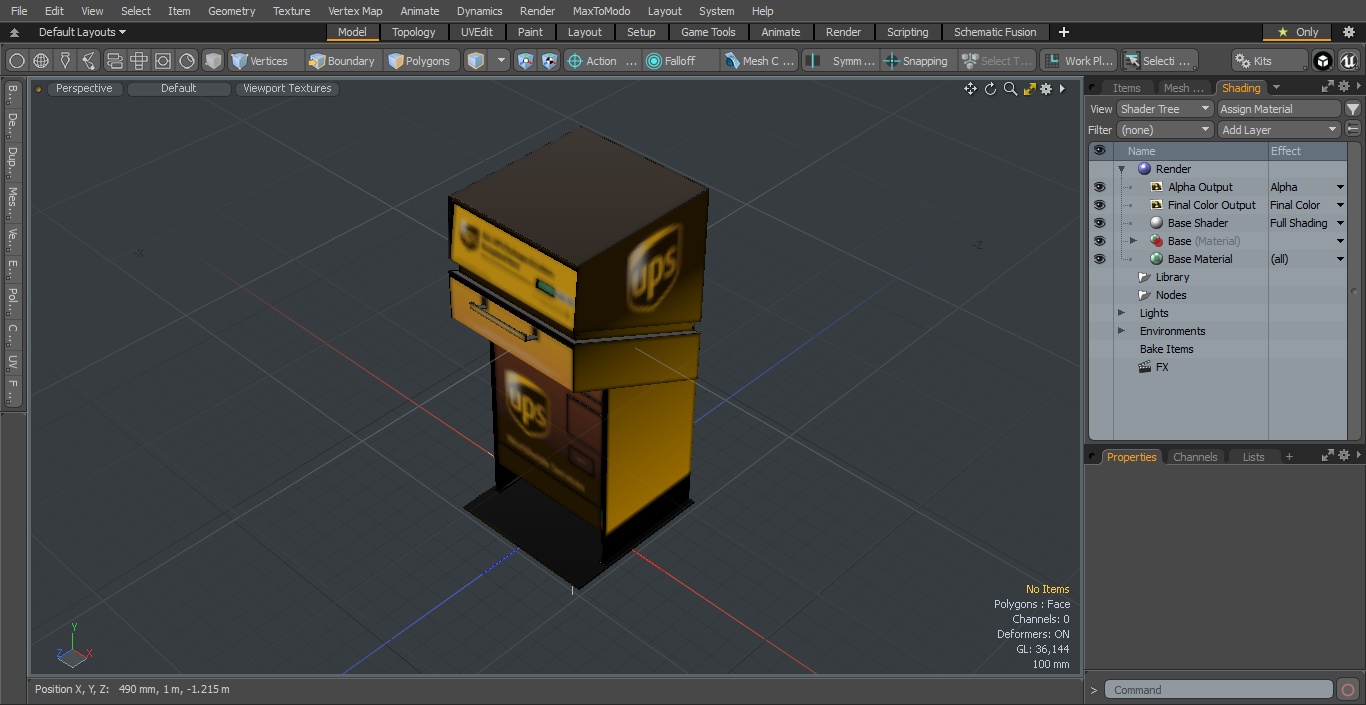Screen dimensions: 1366x705
Task: Open the Add Layer dropdown
Action: pos(1279,130)
